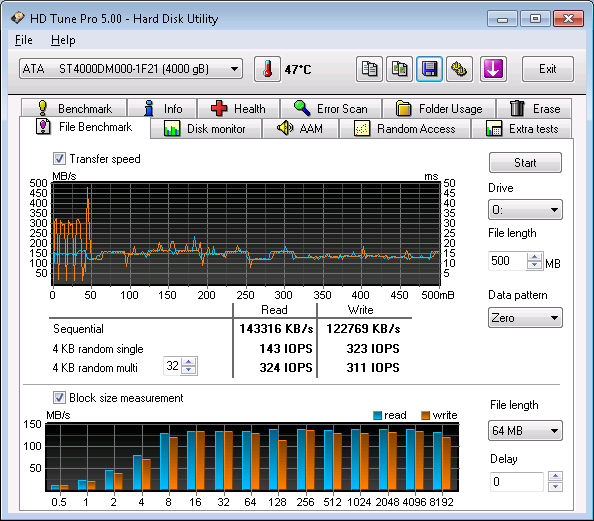Screen dimensions: 594x521
Task: Click the 311 IOPS write value
Action: point(373,367)
